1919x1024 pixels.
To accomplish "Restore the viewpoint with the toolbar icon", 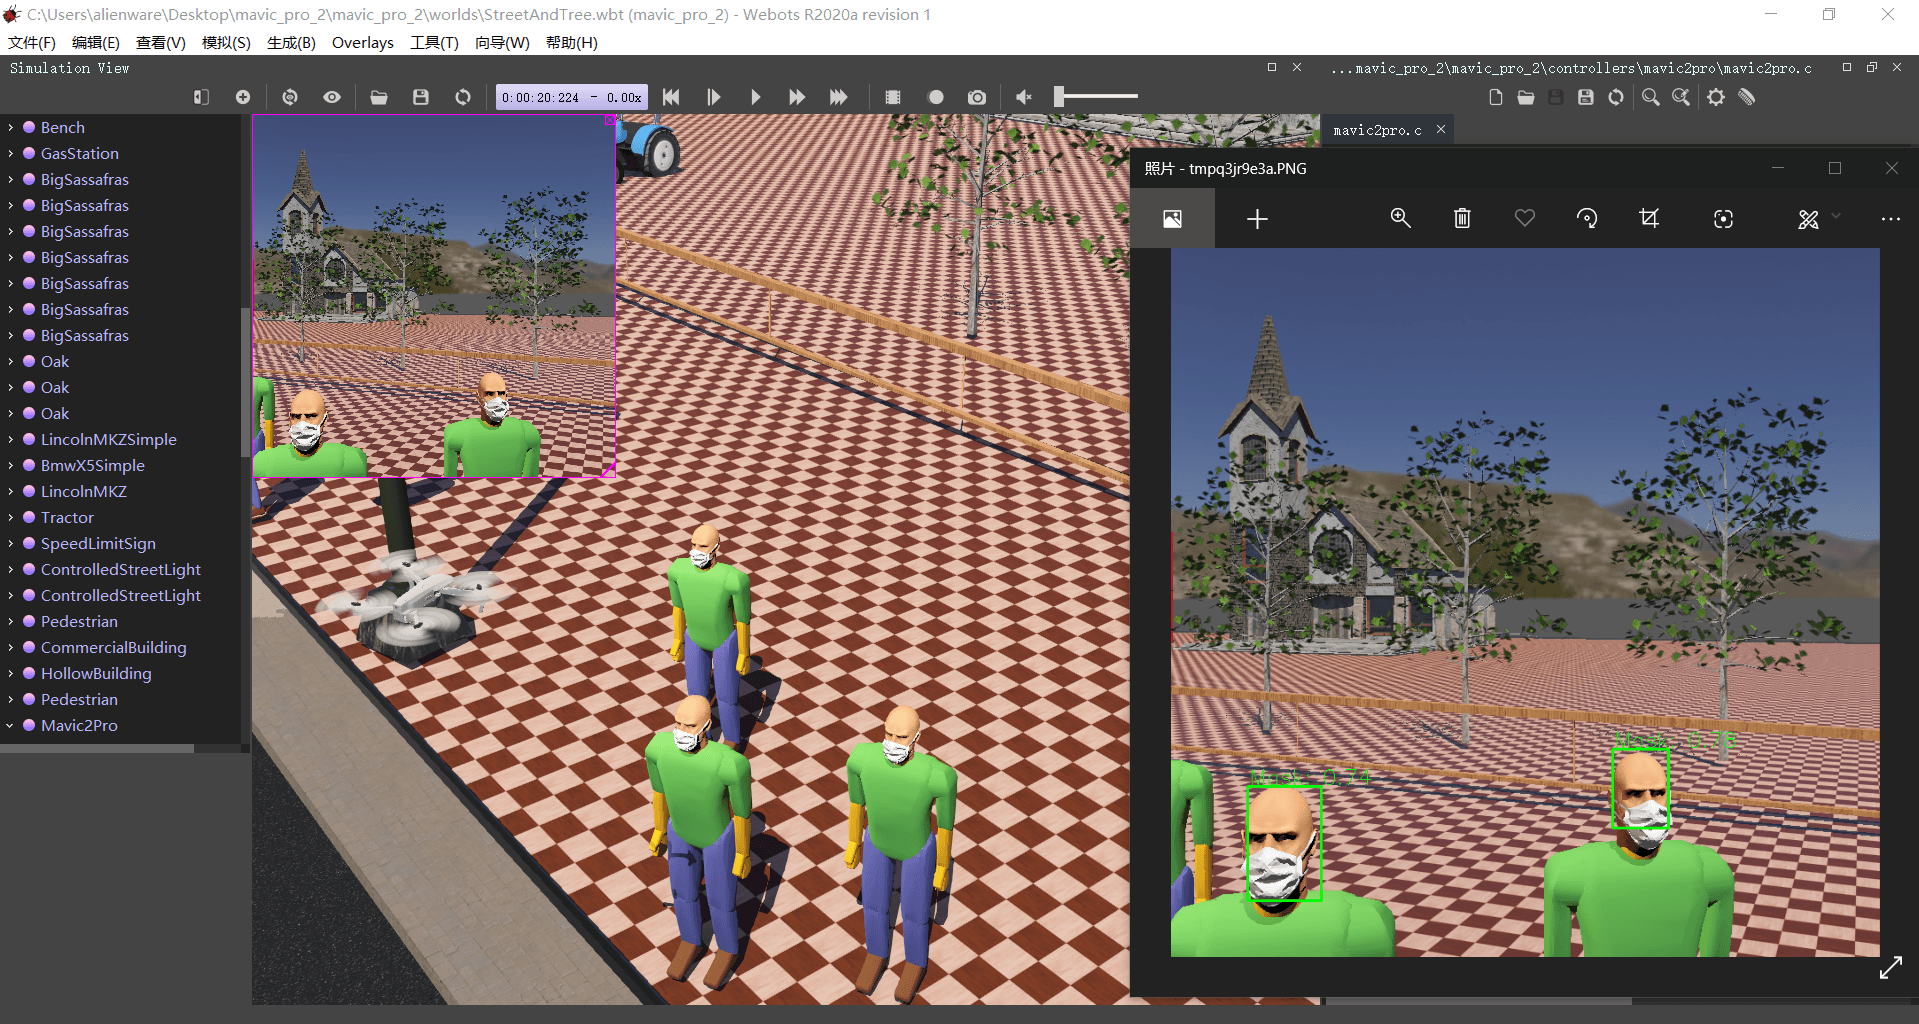I will click(x=290, y=97).
